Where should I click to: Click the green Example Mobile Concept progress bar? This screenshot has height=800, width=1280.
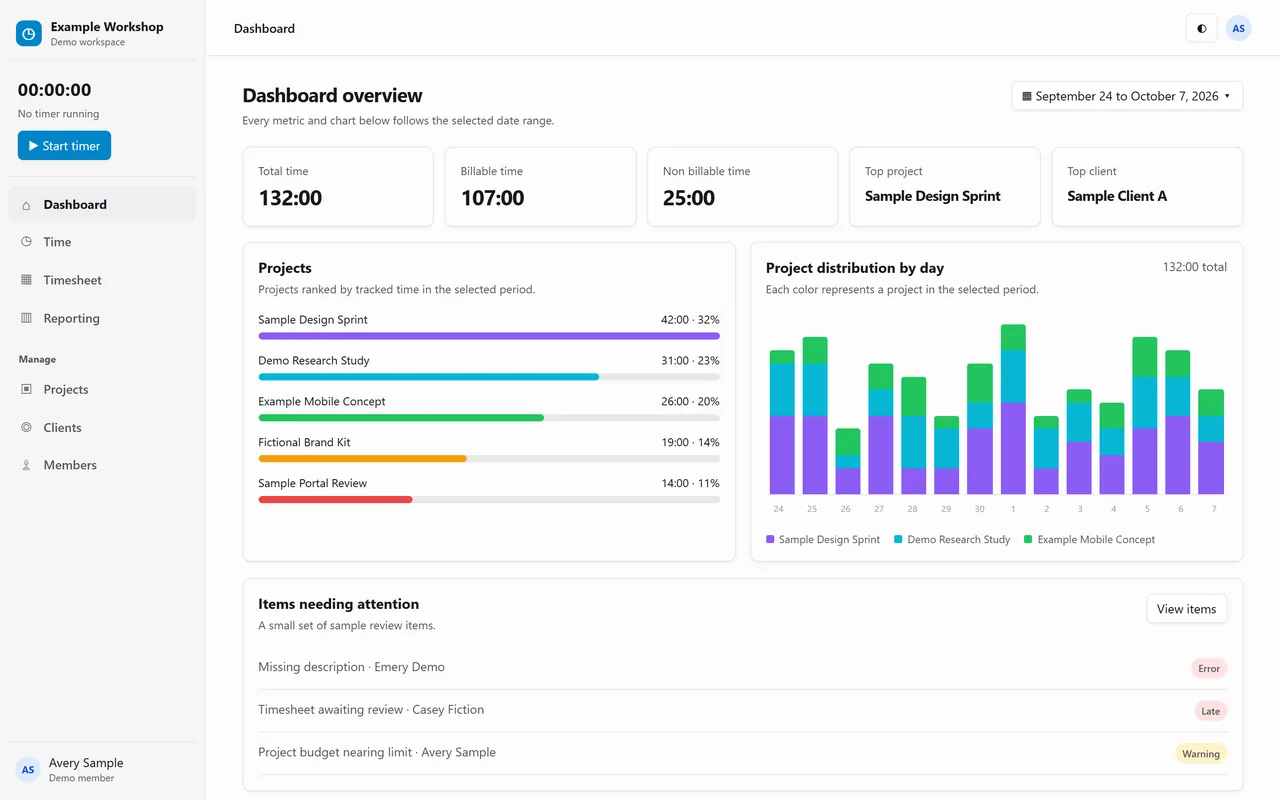click(401, 418)
